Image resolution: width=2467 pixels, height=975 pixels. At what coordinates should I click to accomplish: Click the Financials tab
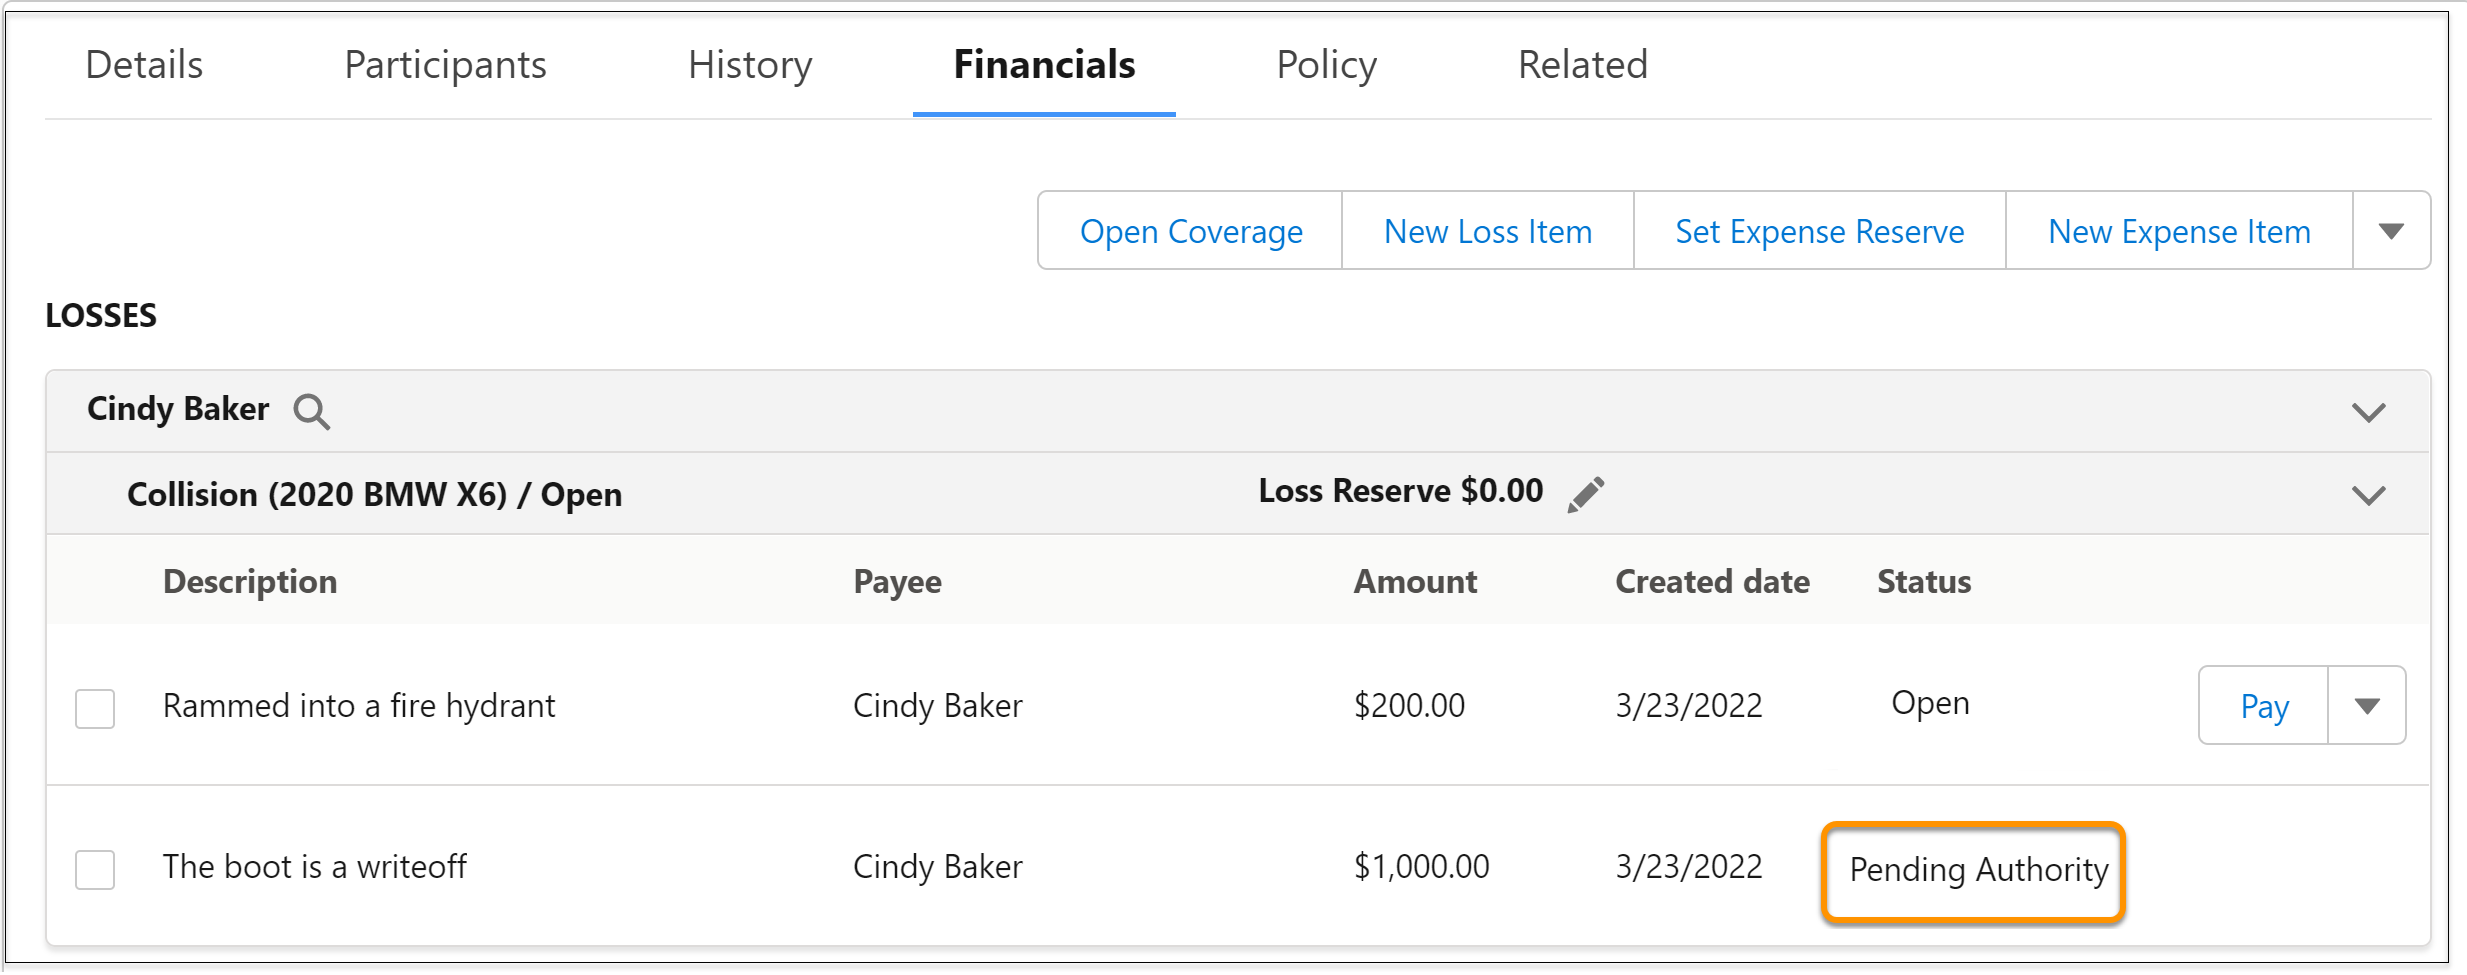click(1044, 65)
